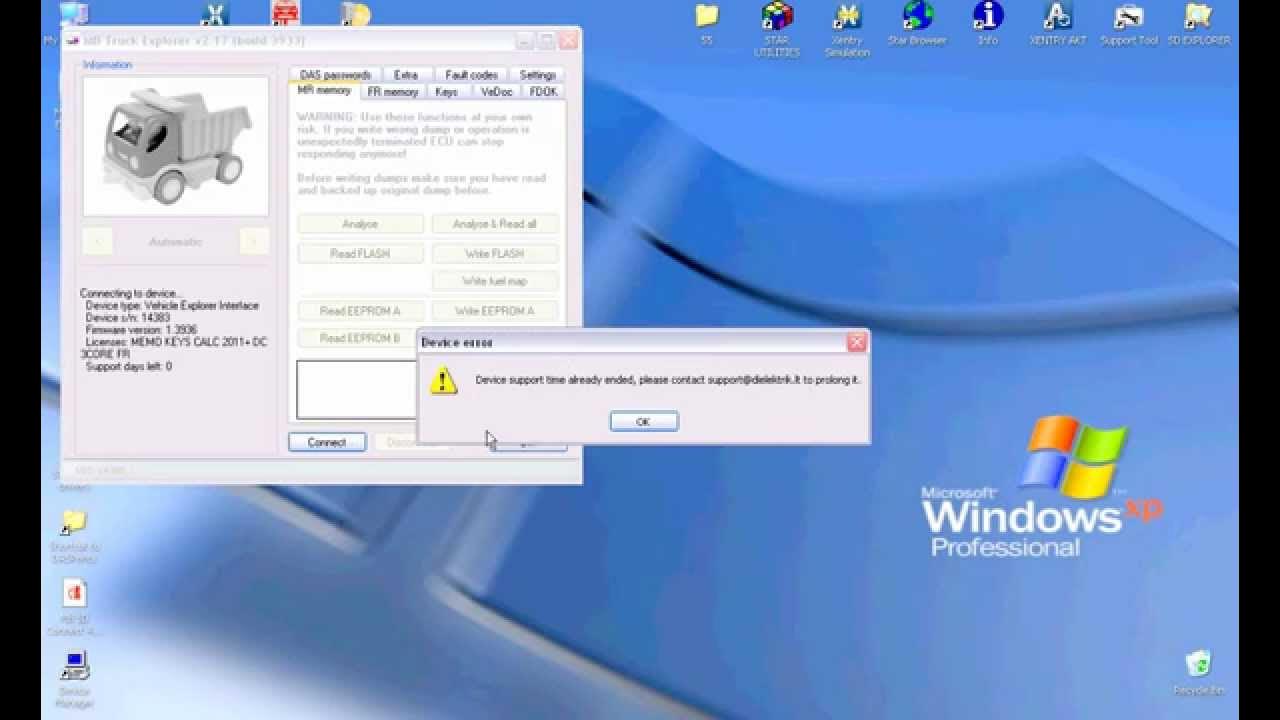The height and width of the screenshot is (720, 1280).
Task: Open the Recycle Bin
Action: [x=1198, y=672]
